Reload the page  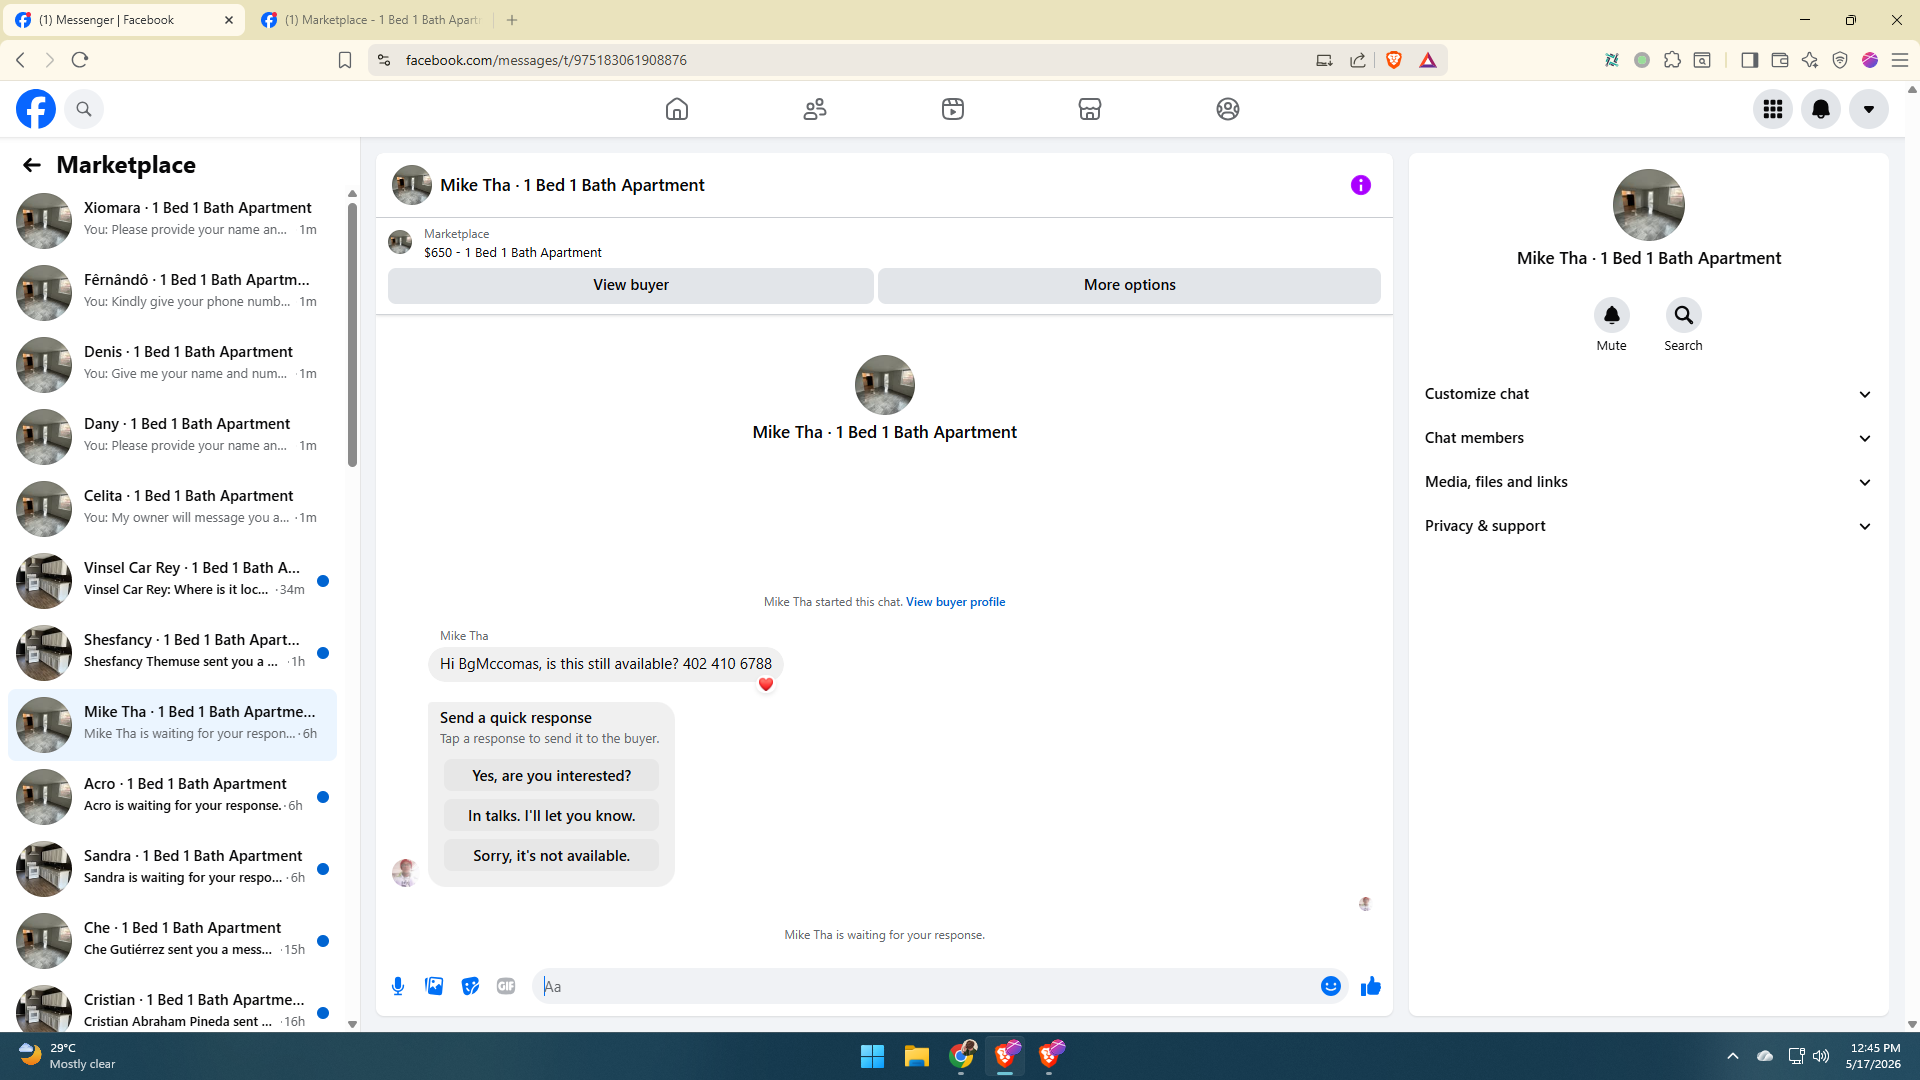coord(80,60)
